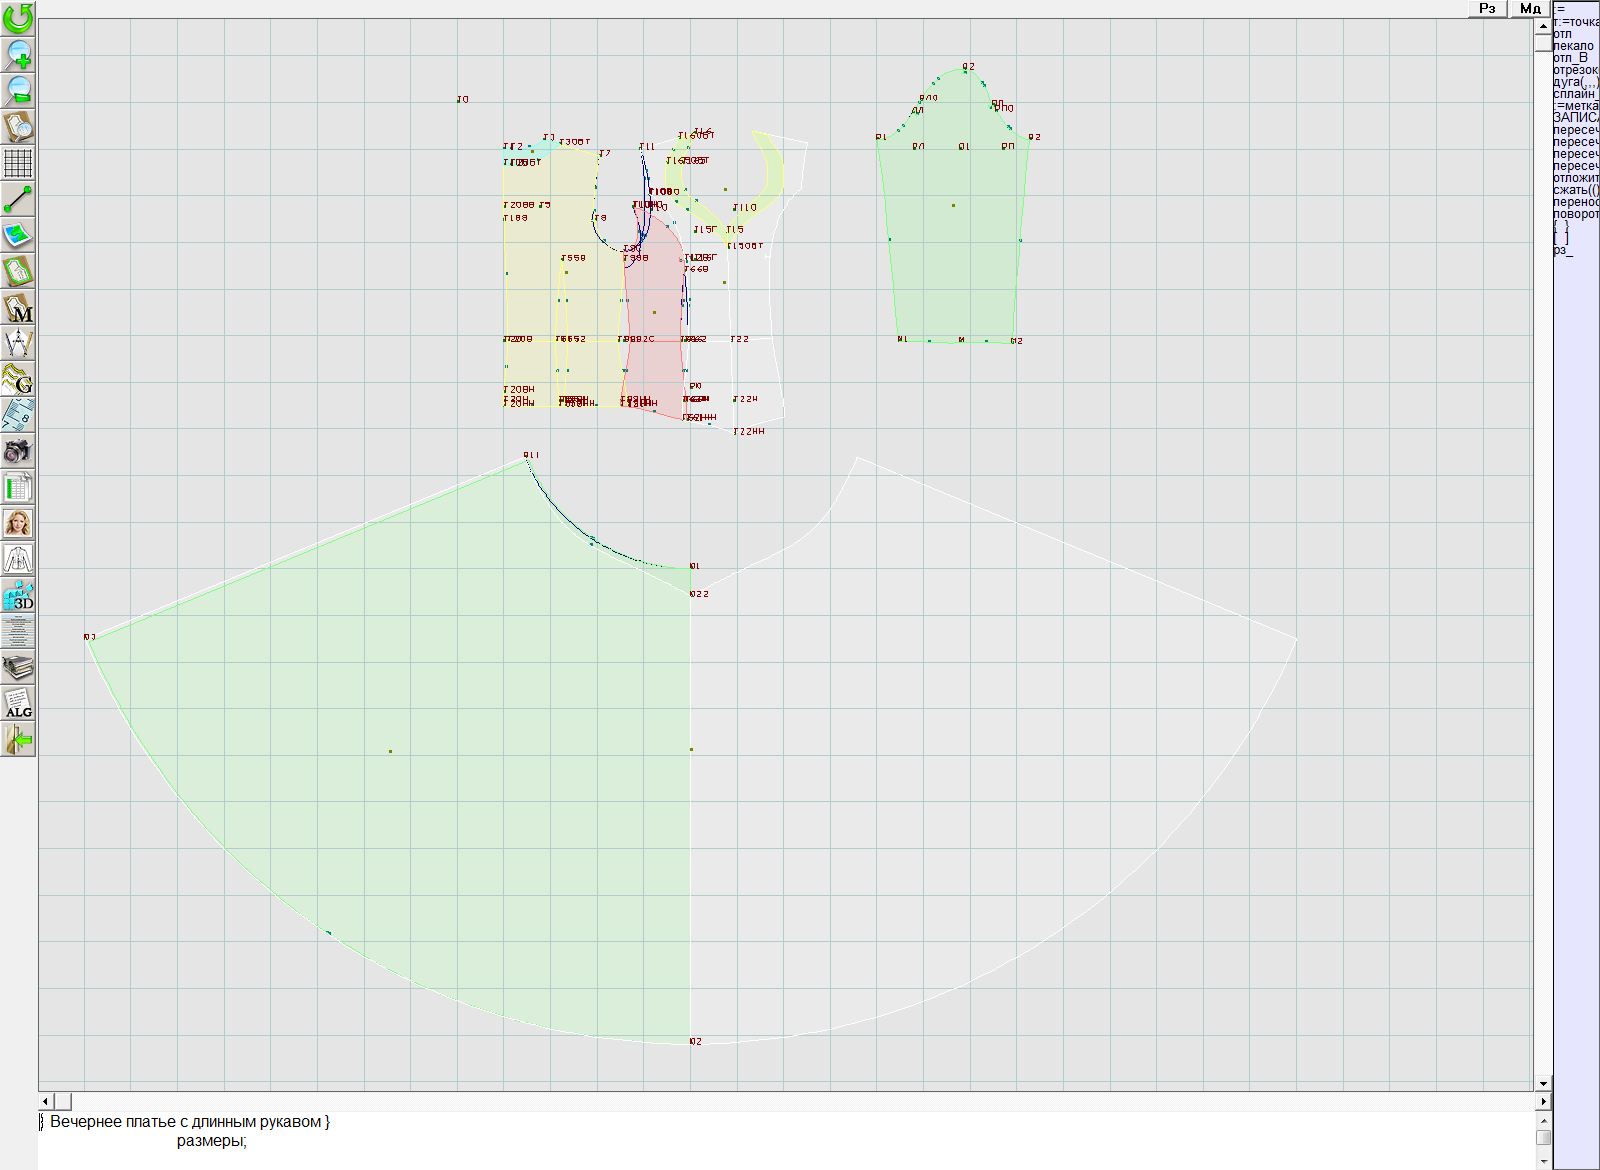
Task: Select 'лекало' in the command list
Action: tap(1574, 46)
